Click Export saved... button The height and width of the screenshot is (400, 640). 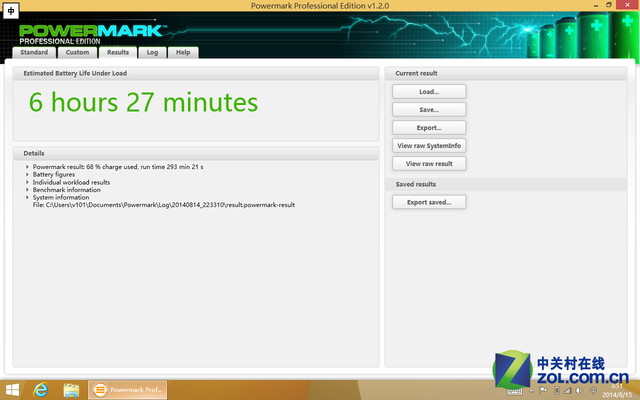coord(429,202)
